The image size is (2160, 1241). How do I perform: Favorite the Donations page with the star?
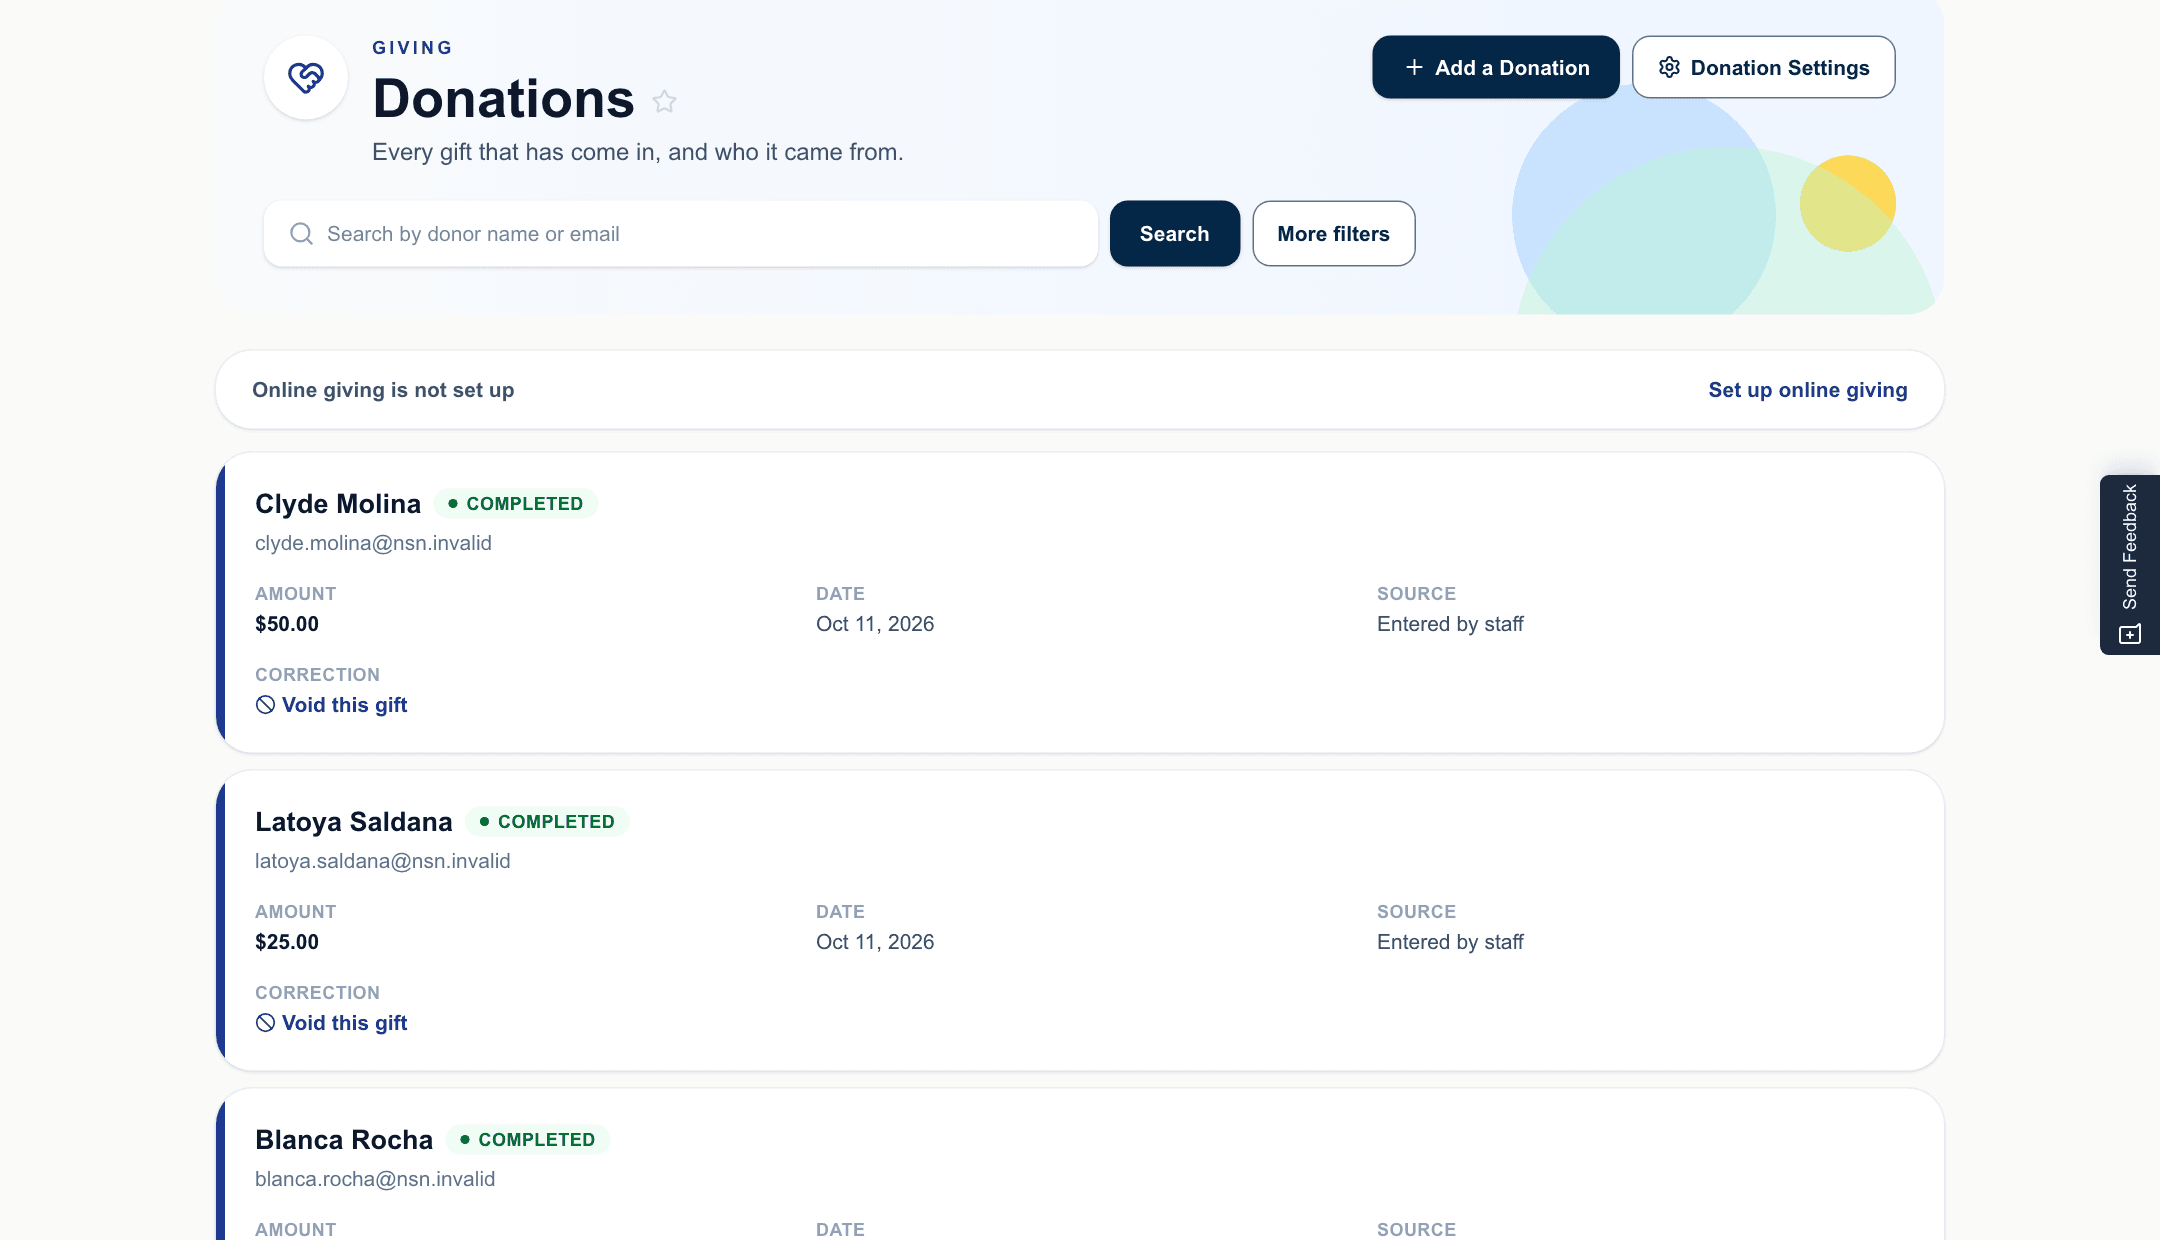[665, 101]
